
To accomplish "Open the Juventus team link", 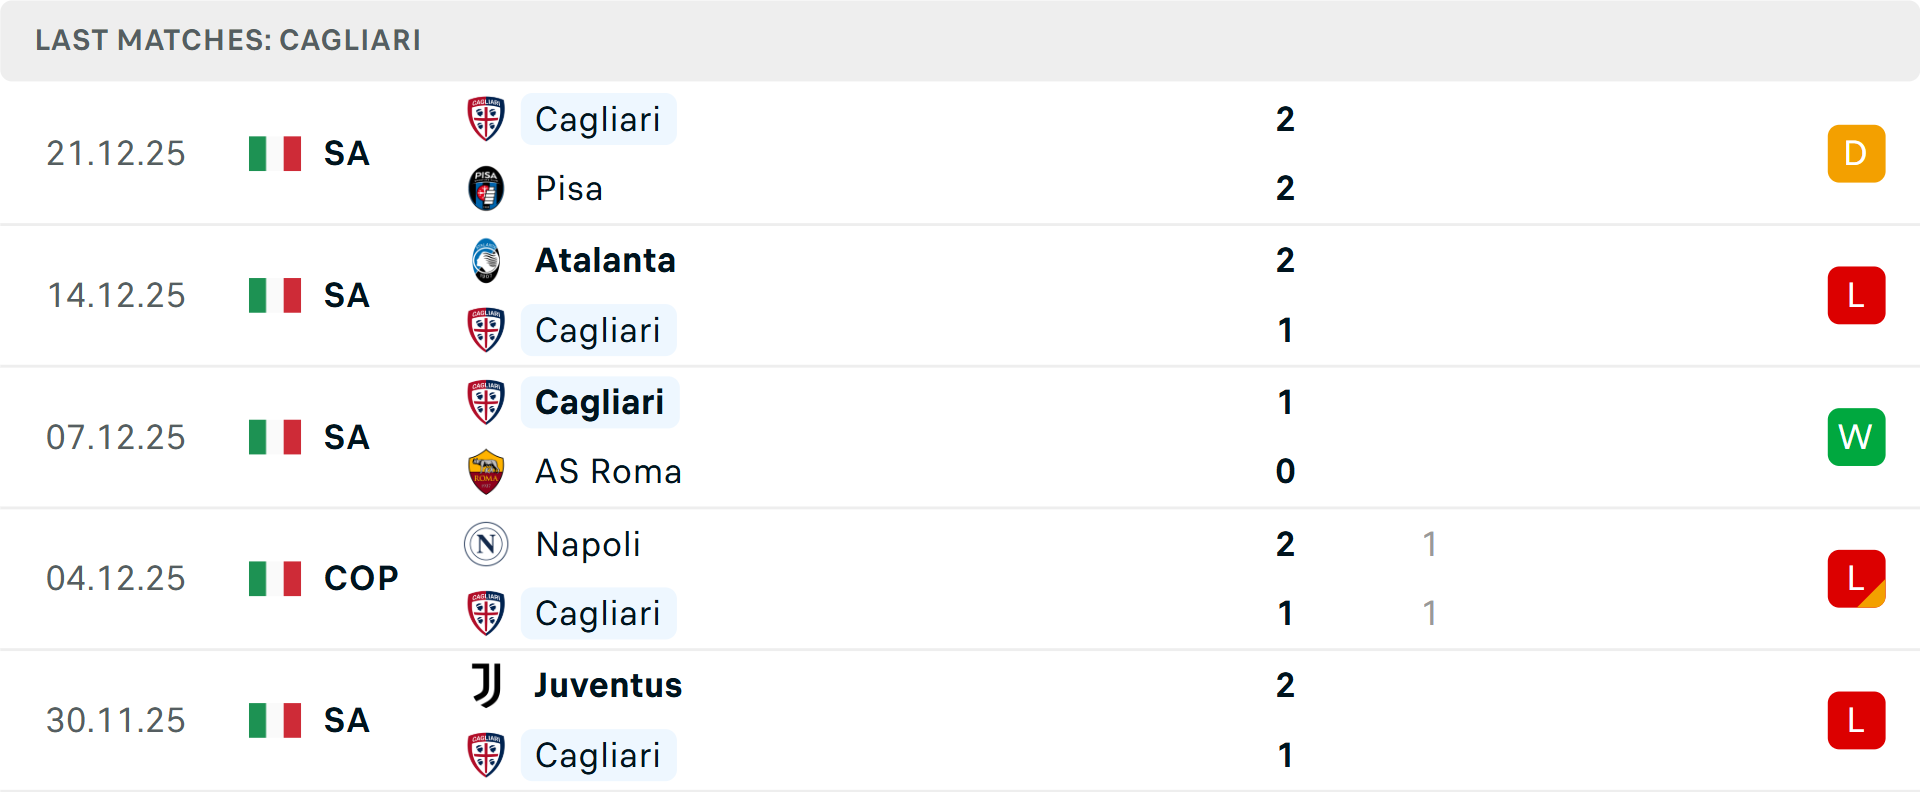I will click(608, 685).
